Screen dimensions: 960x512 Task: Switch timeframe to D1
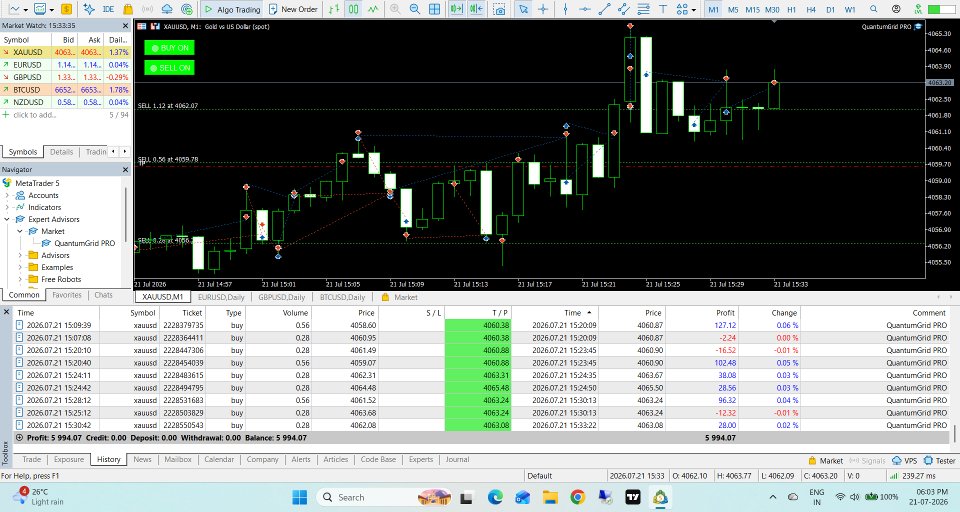tap(830, 9)
